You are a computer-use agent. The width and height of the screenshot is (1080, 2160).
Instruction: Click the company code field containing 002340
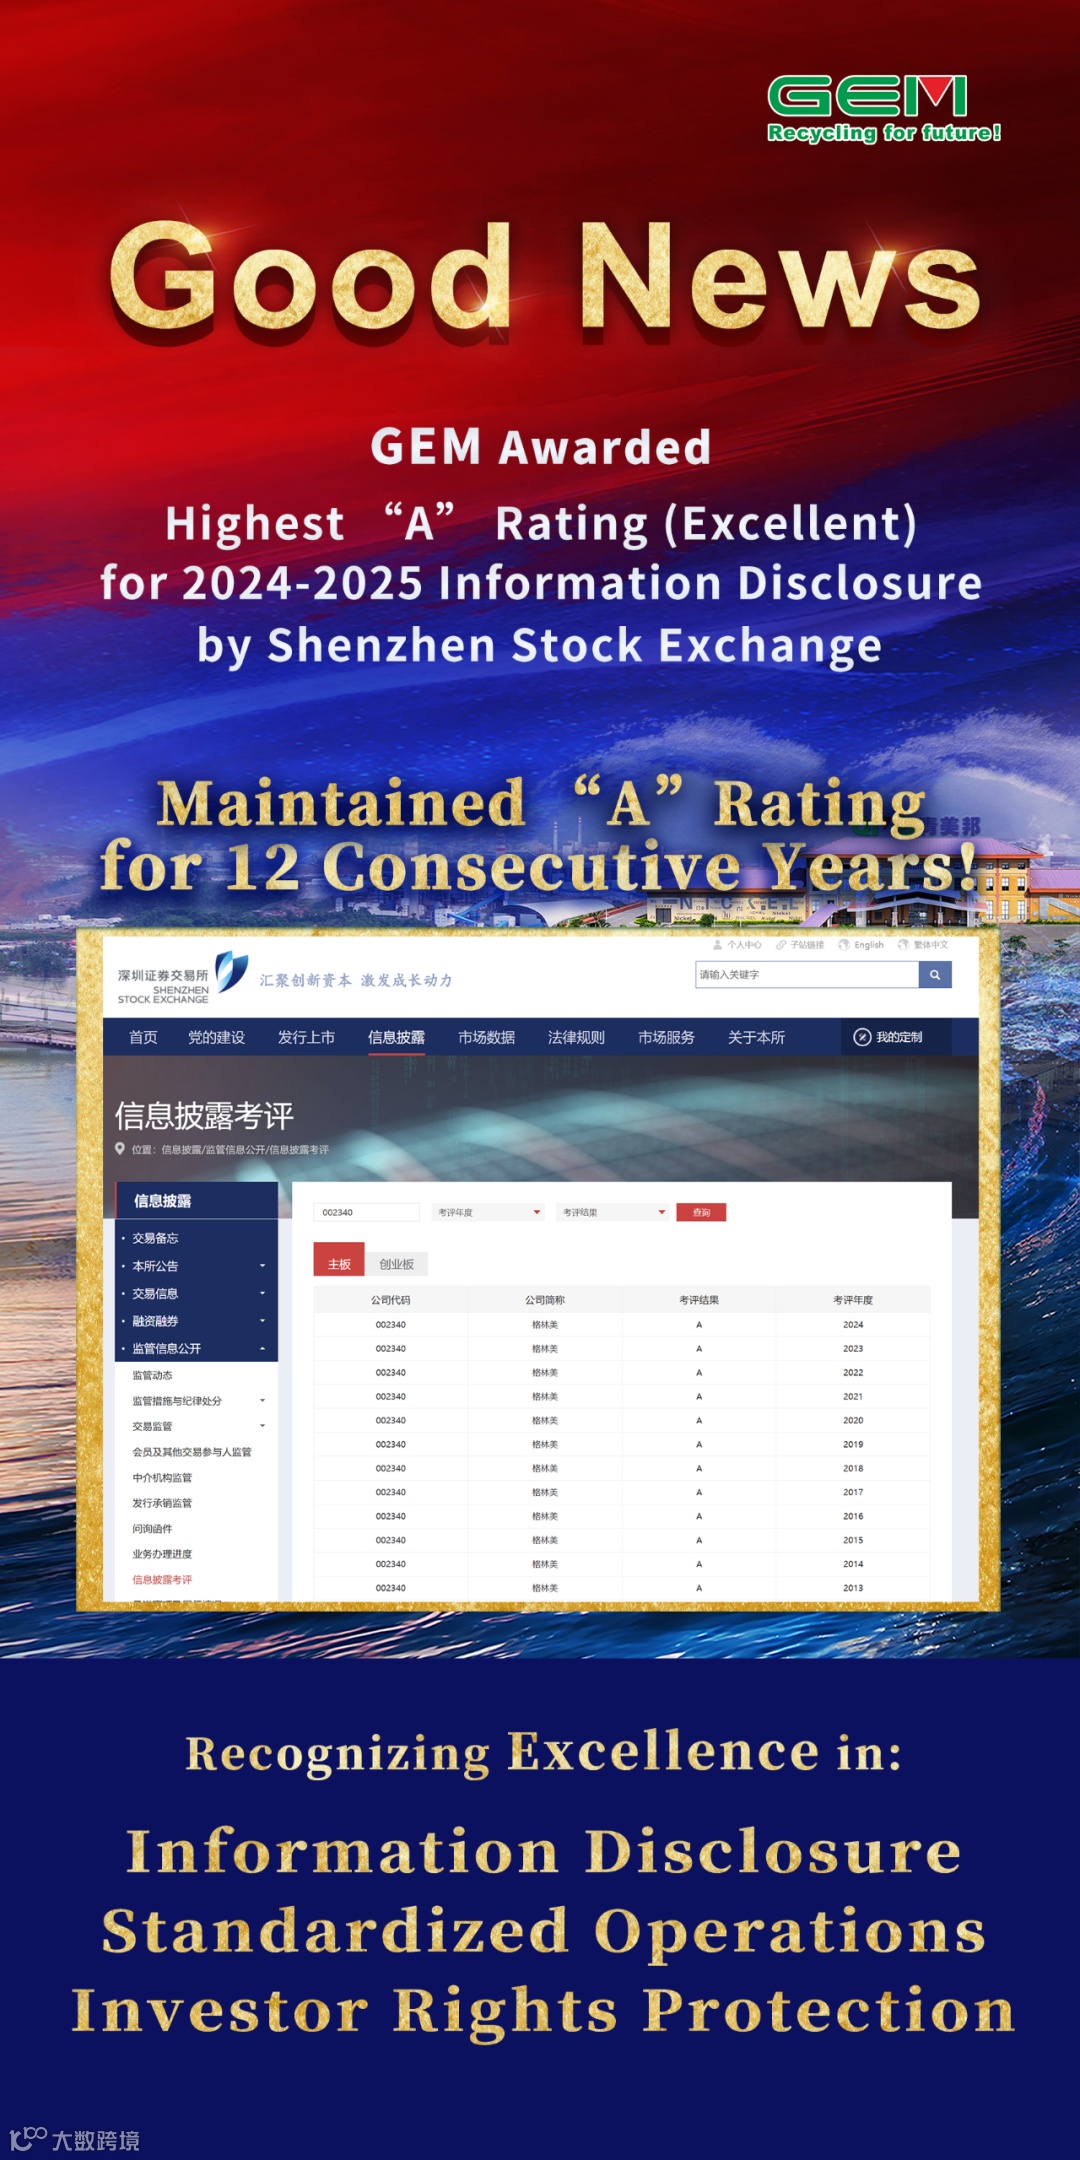[x=367, y=1212]
